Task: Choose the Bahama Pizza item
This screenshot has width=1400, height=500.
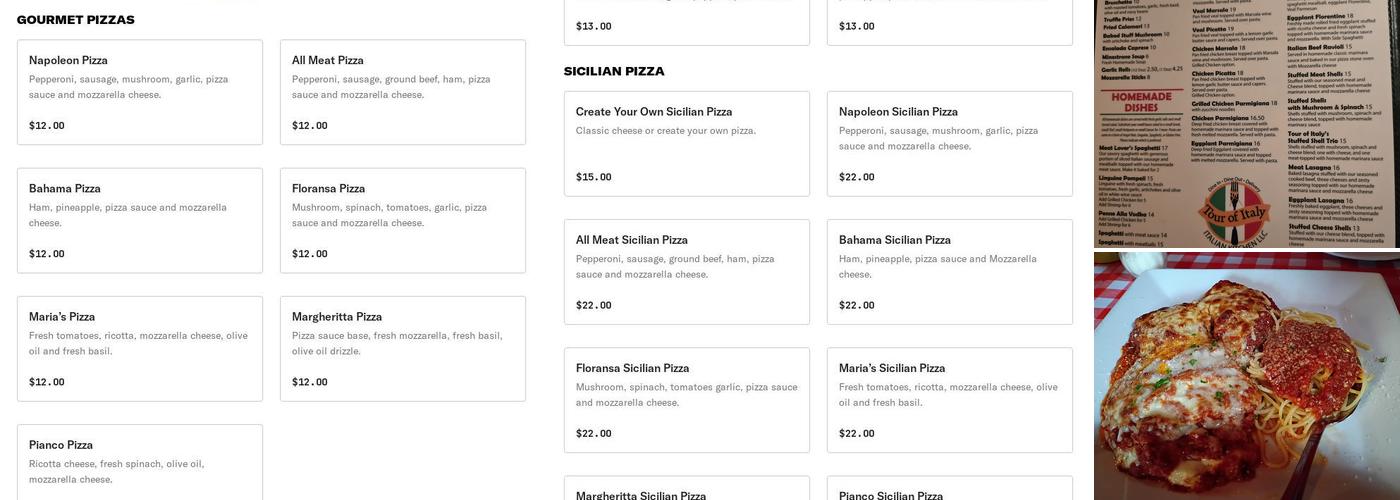Action: (x=140, y=220)
